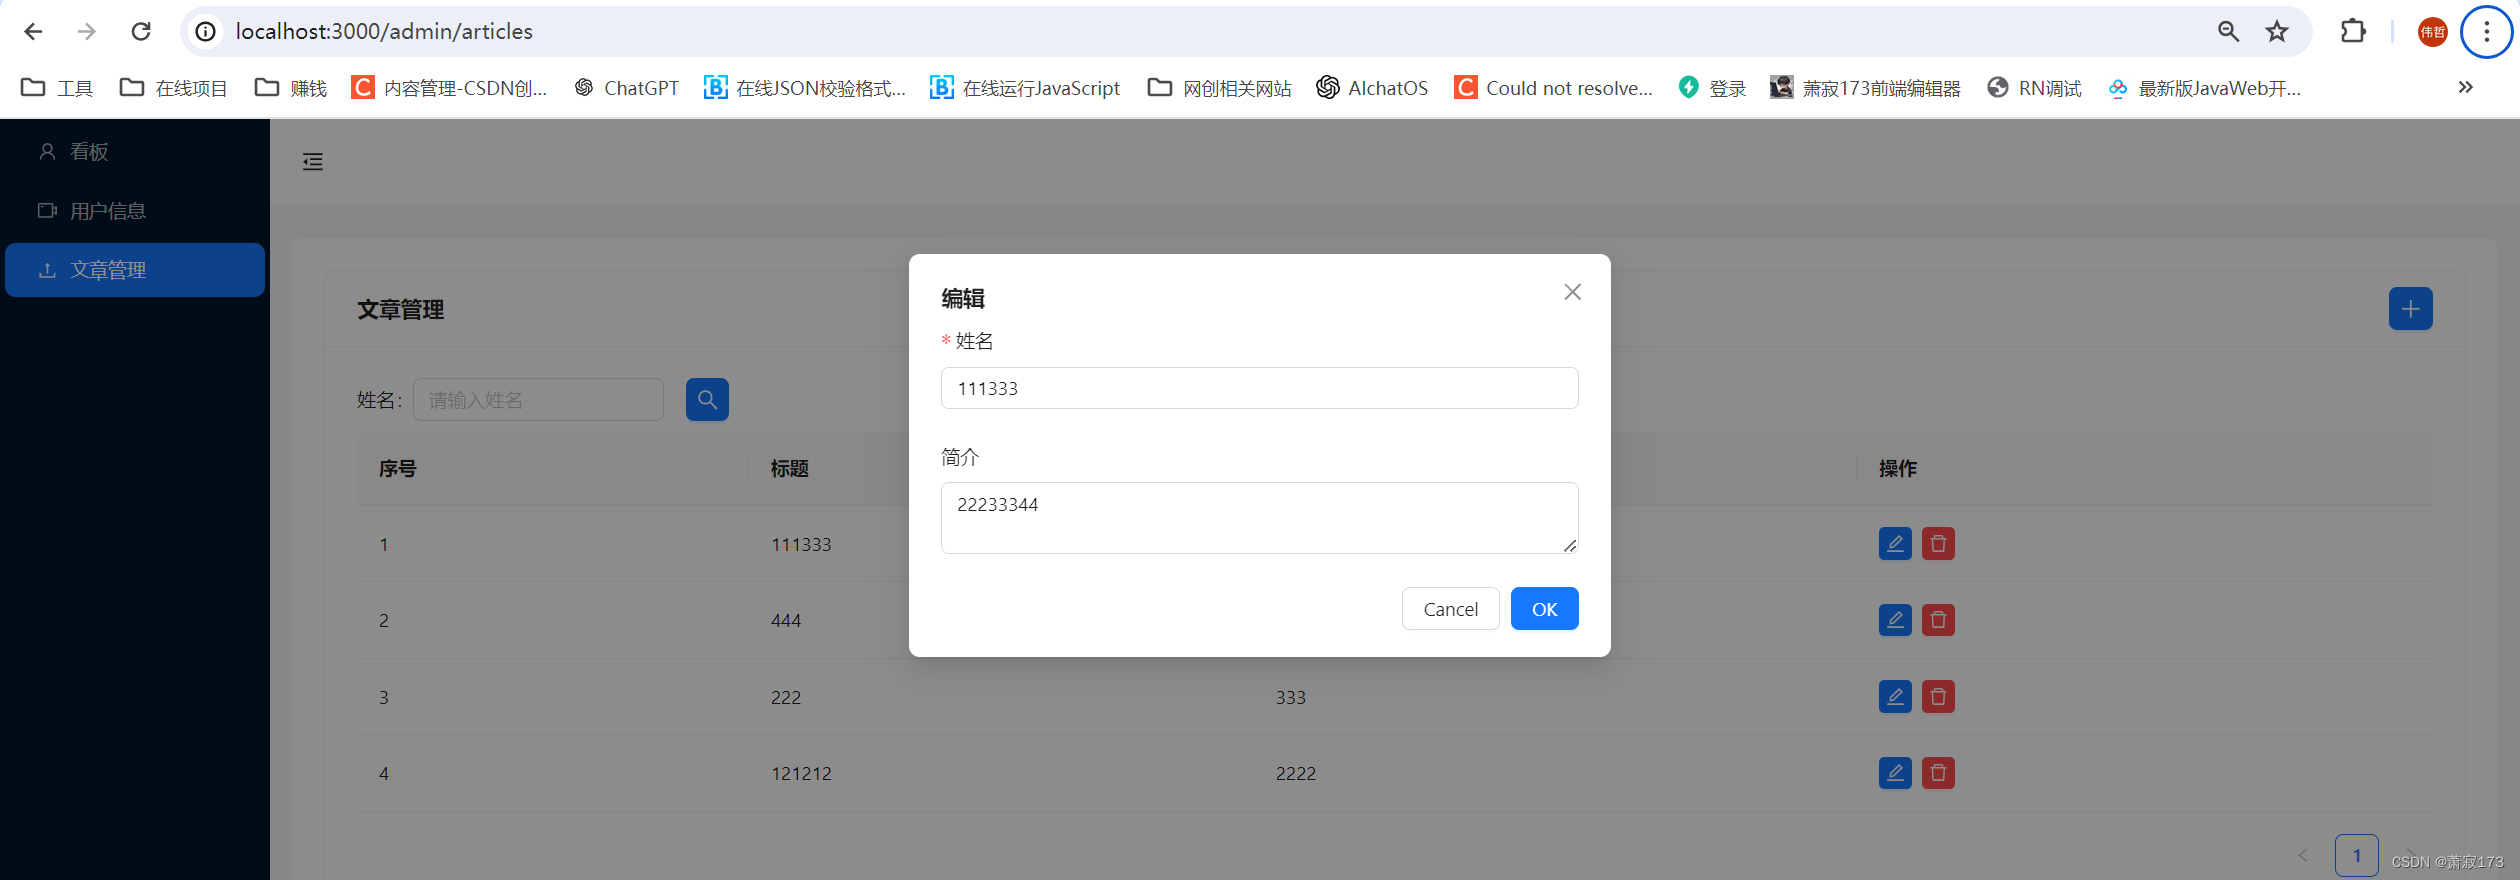Open the 在线运行JavaScript bookmark
The image size is (2520, 880).
[1025, 88]
